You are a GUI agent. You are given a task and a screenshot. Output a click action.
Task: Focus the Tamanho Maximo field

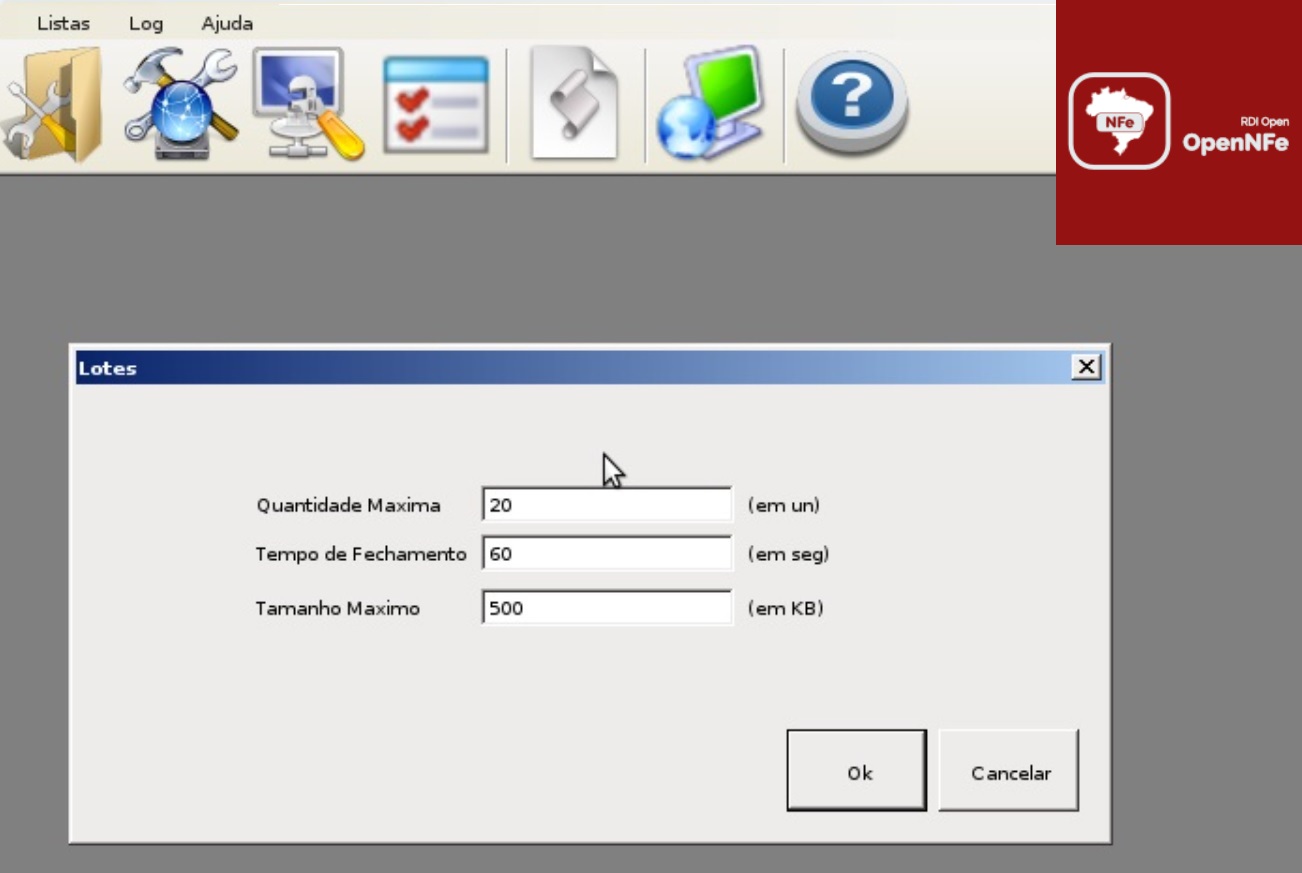pos(607,607)
